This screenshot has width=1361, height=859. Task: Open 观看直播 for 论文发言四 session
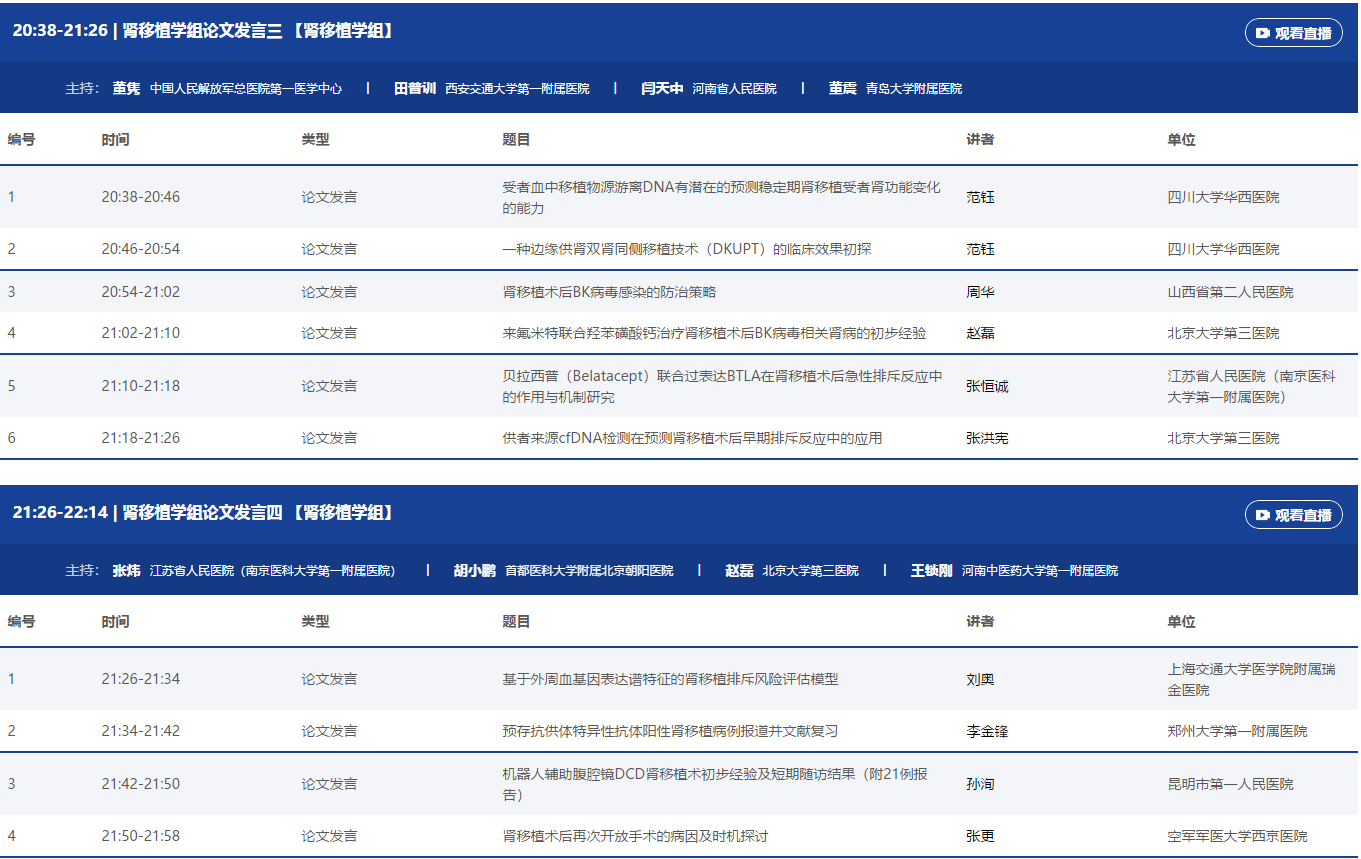(1293, 515)
